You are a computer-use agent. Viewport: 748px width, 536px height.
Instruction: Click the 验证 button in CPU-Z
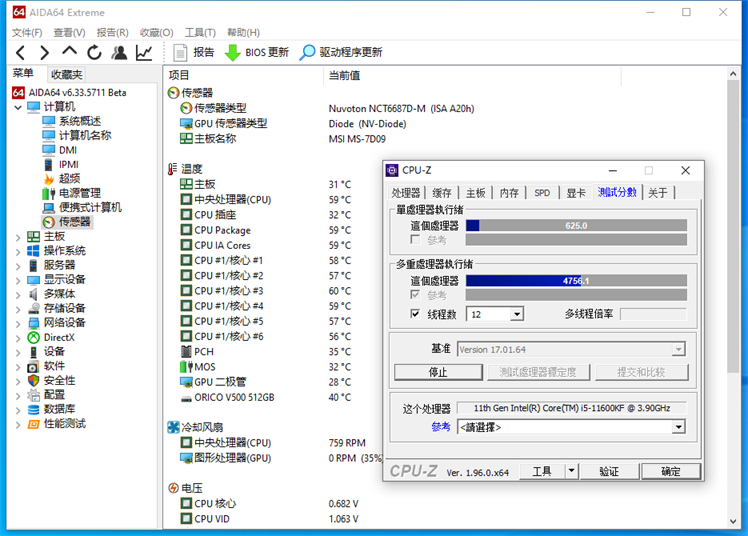point(609,471)
